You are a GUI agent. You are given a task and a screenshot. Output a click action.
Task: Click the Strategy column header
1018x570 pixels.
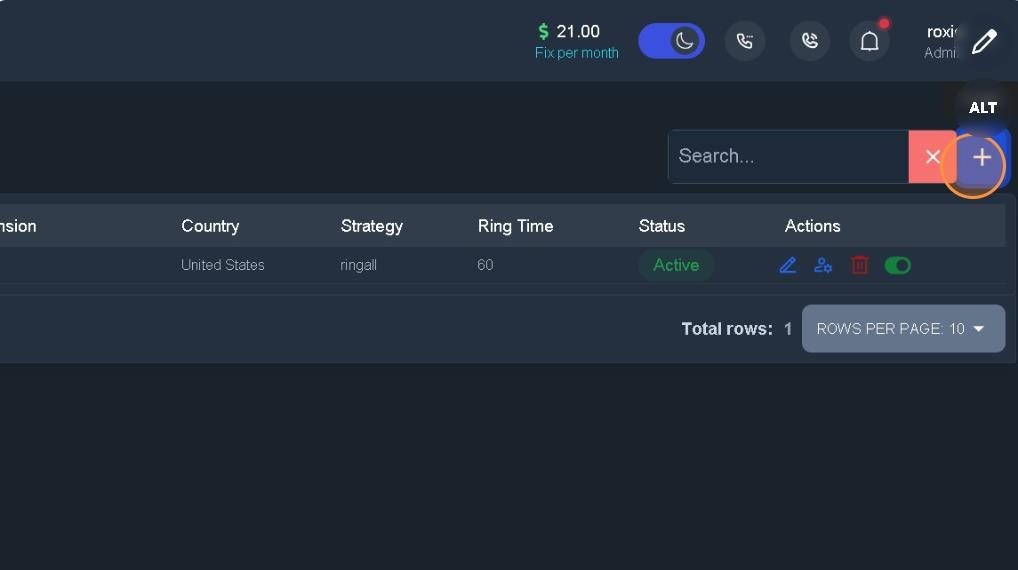[371, 226]
